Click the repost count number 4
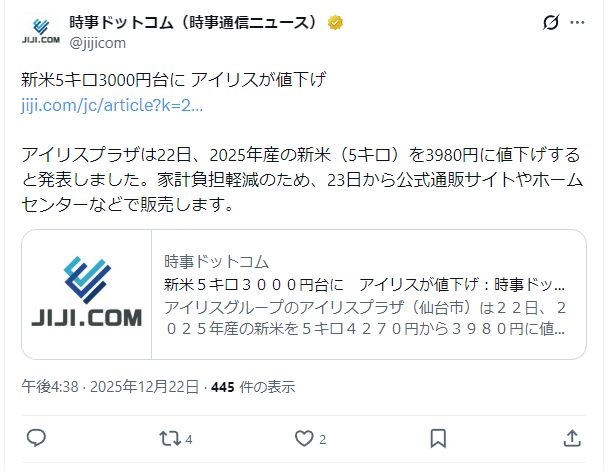This screenshot has height=471, width=609. [189, 440]
